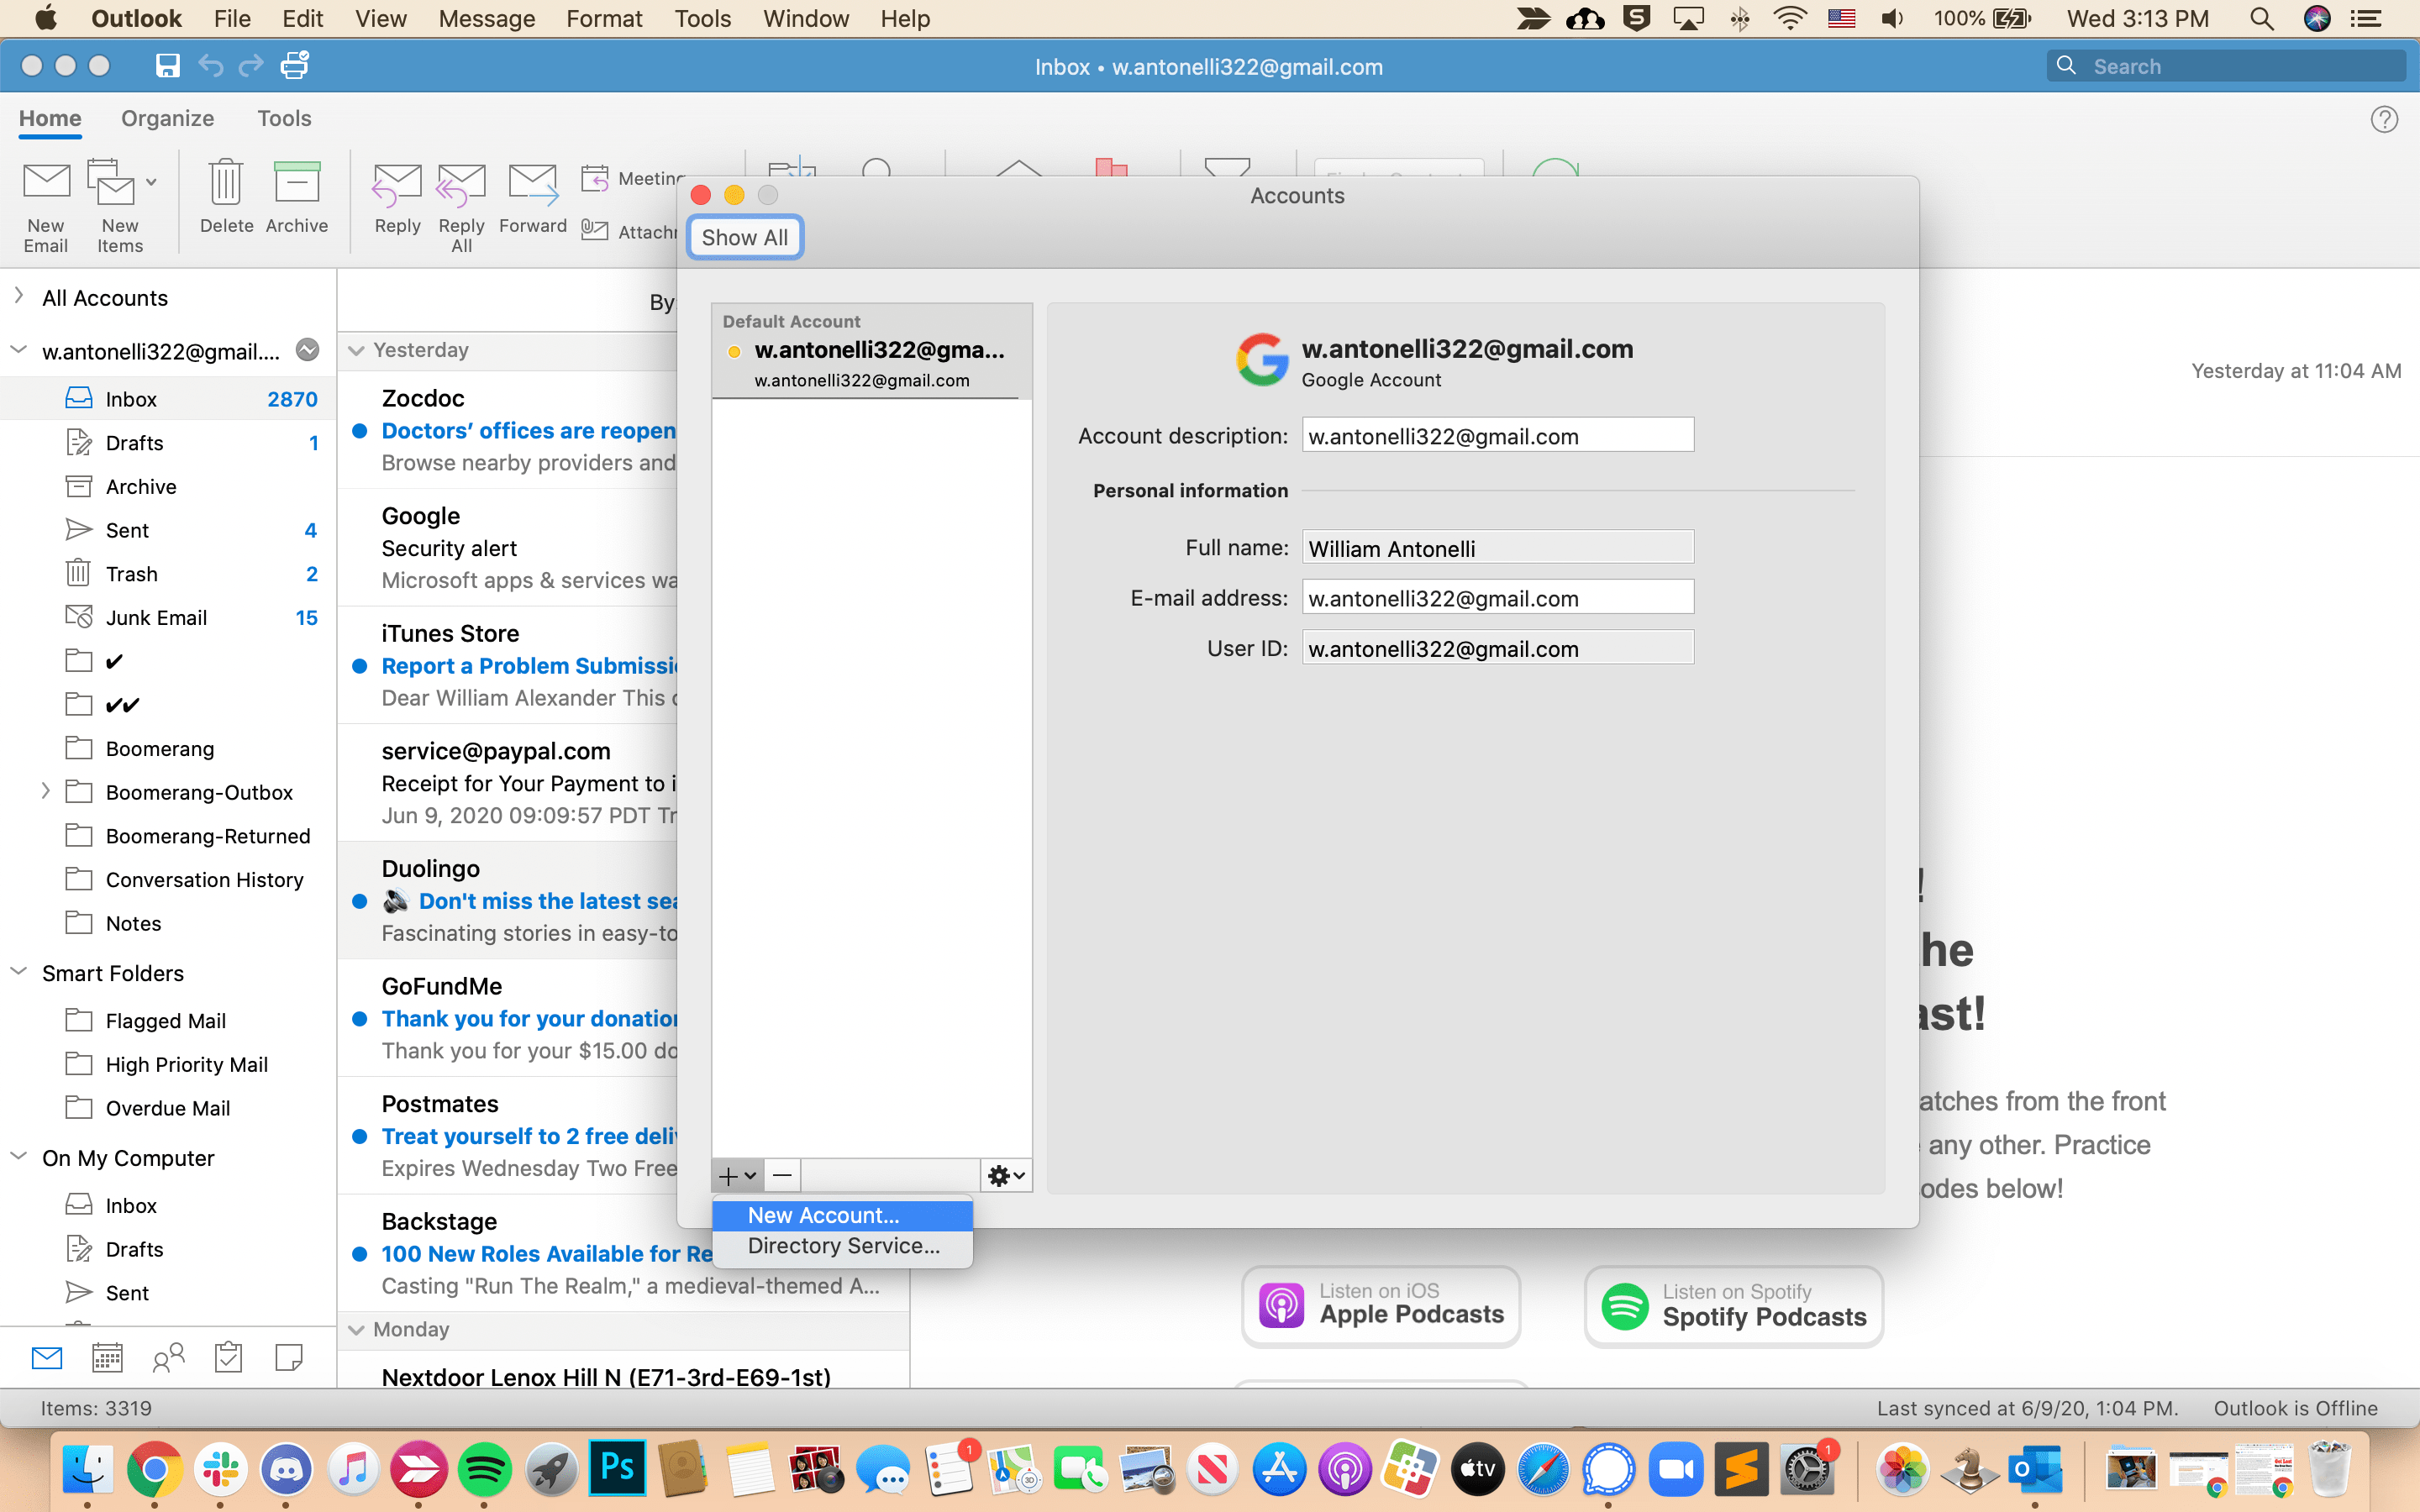Open the Conversation History folder
Image resolution: width=2420 pixels, height=1512 pixels.
pos(168,880)
